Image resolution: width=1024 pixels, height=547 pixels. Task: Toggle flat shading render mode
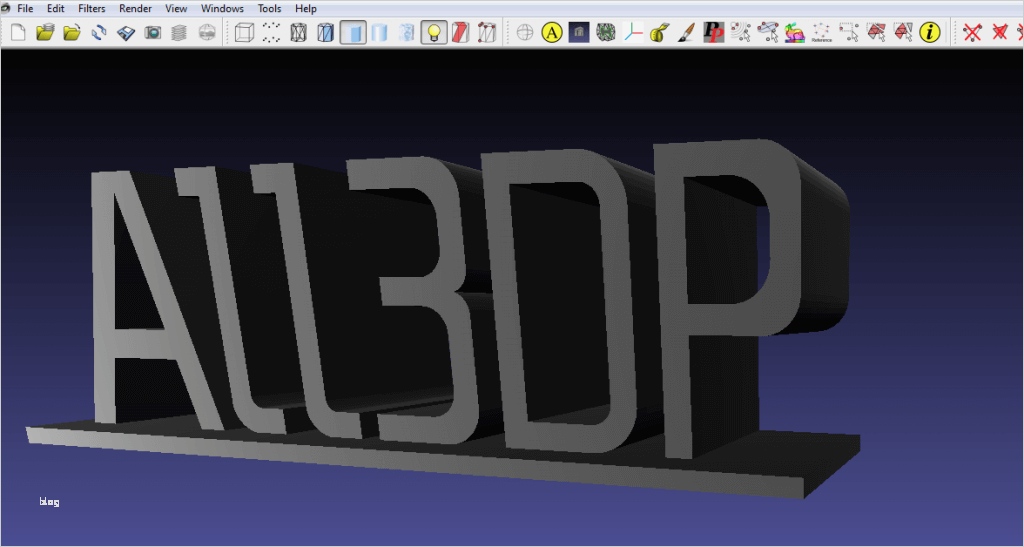coord(353,32)
